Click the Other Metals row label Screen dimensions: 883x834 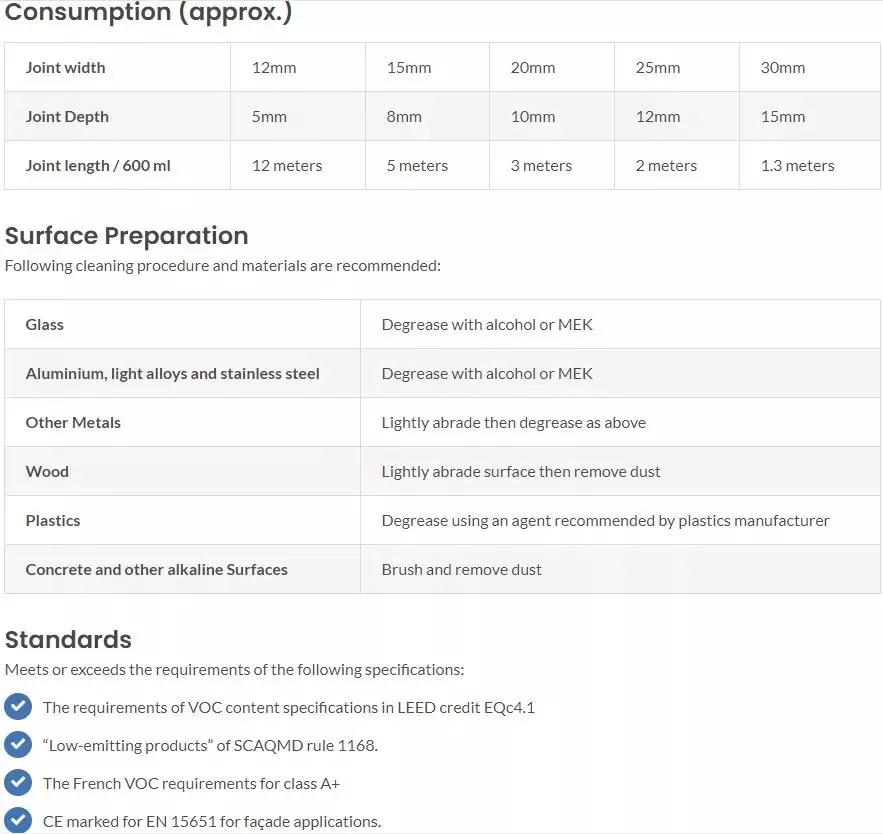73,423
